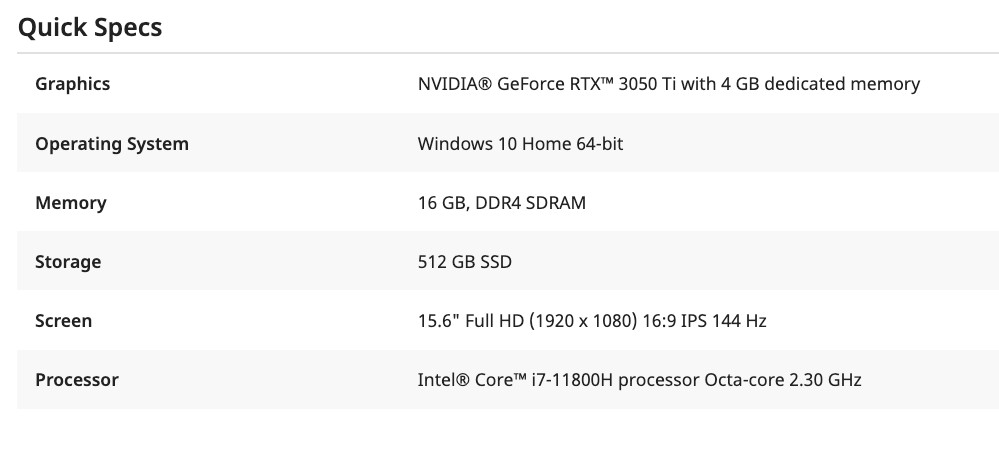999x449 pixels.
Task: Click the Quick Specs heading
Action: tap(90, 28)
